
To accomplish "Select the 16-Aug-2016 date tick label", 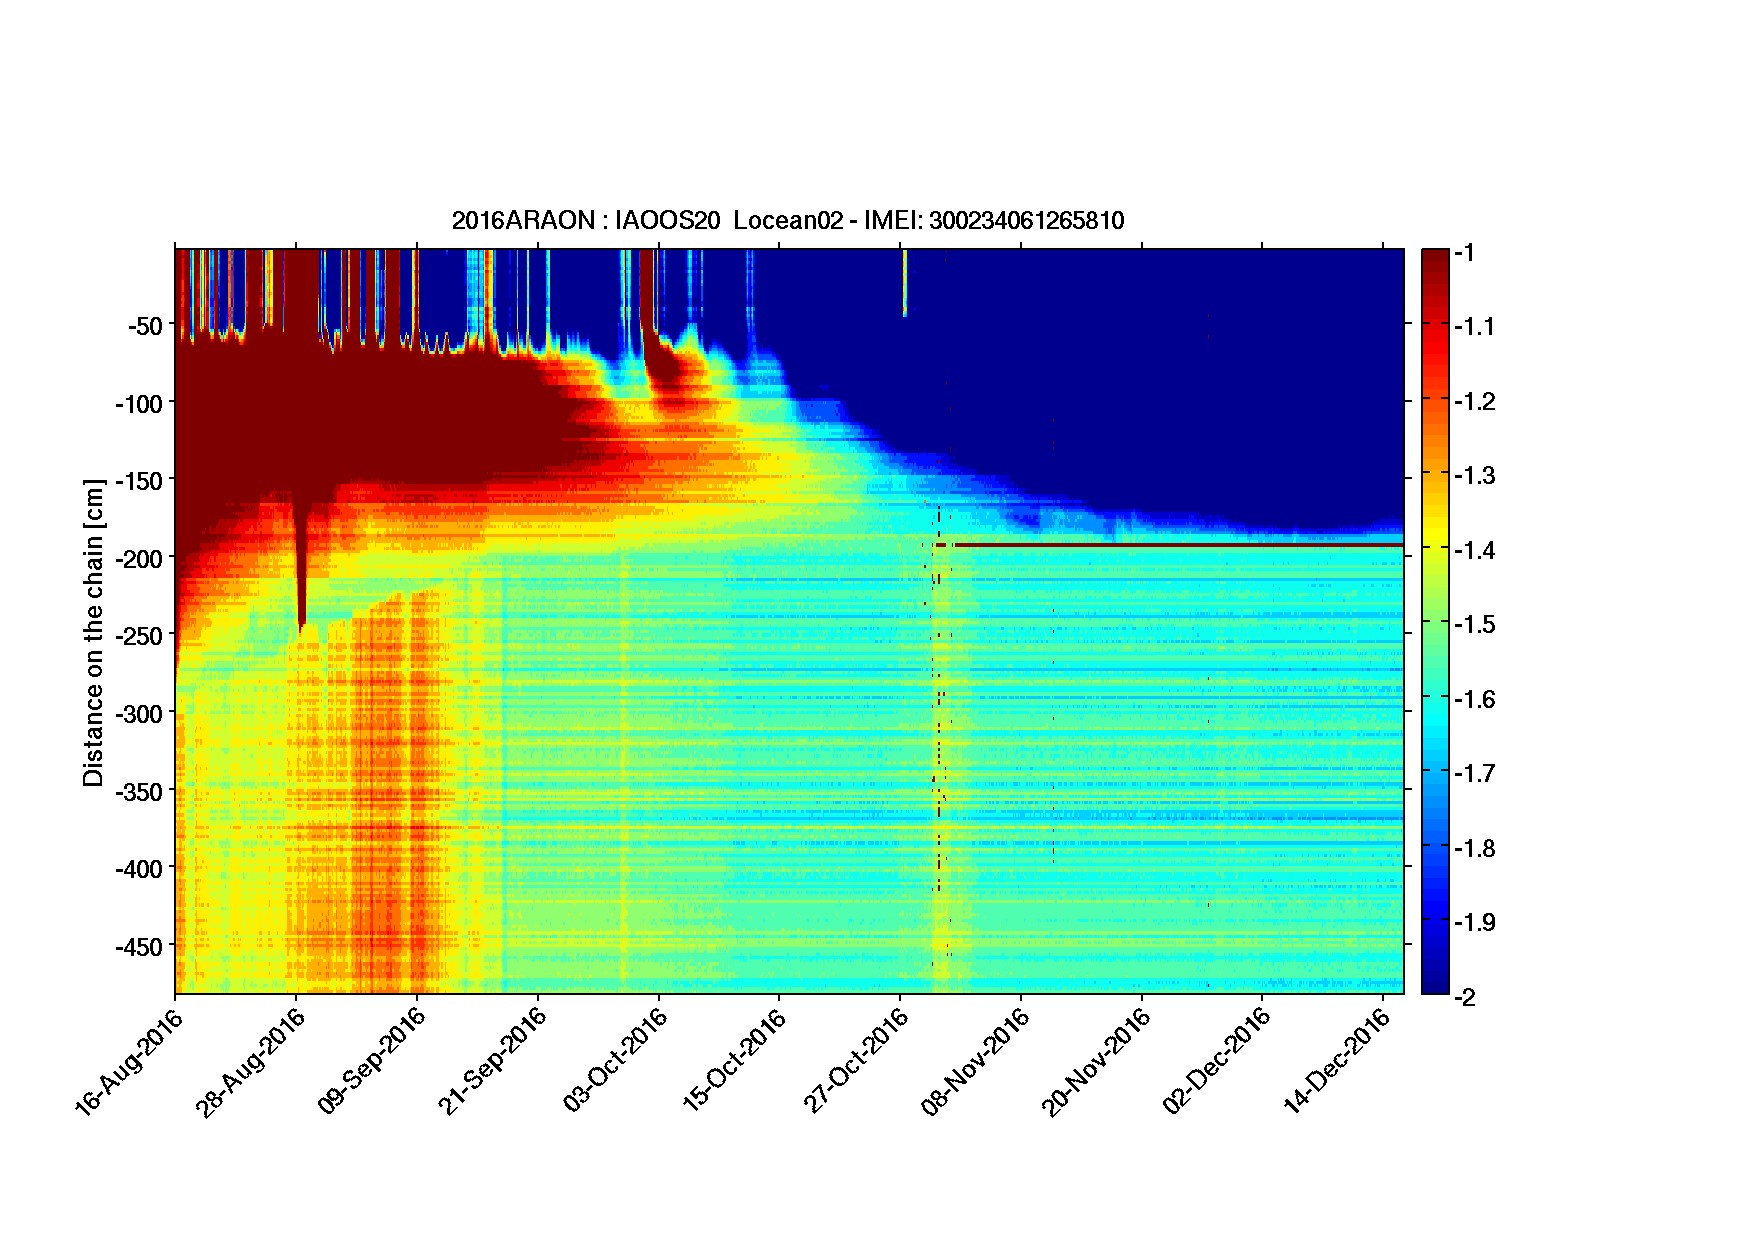I will (129, 1061).
